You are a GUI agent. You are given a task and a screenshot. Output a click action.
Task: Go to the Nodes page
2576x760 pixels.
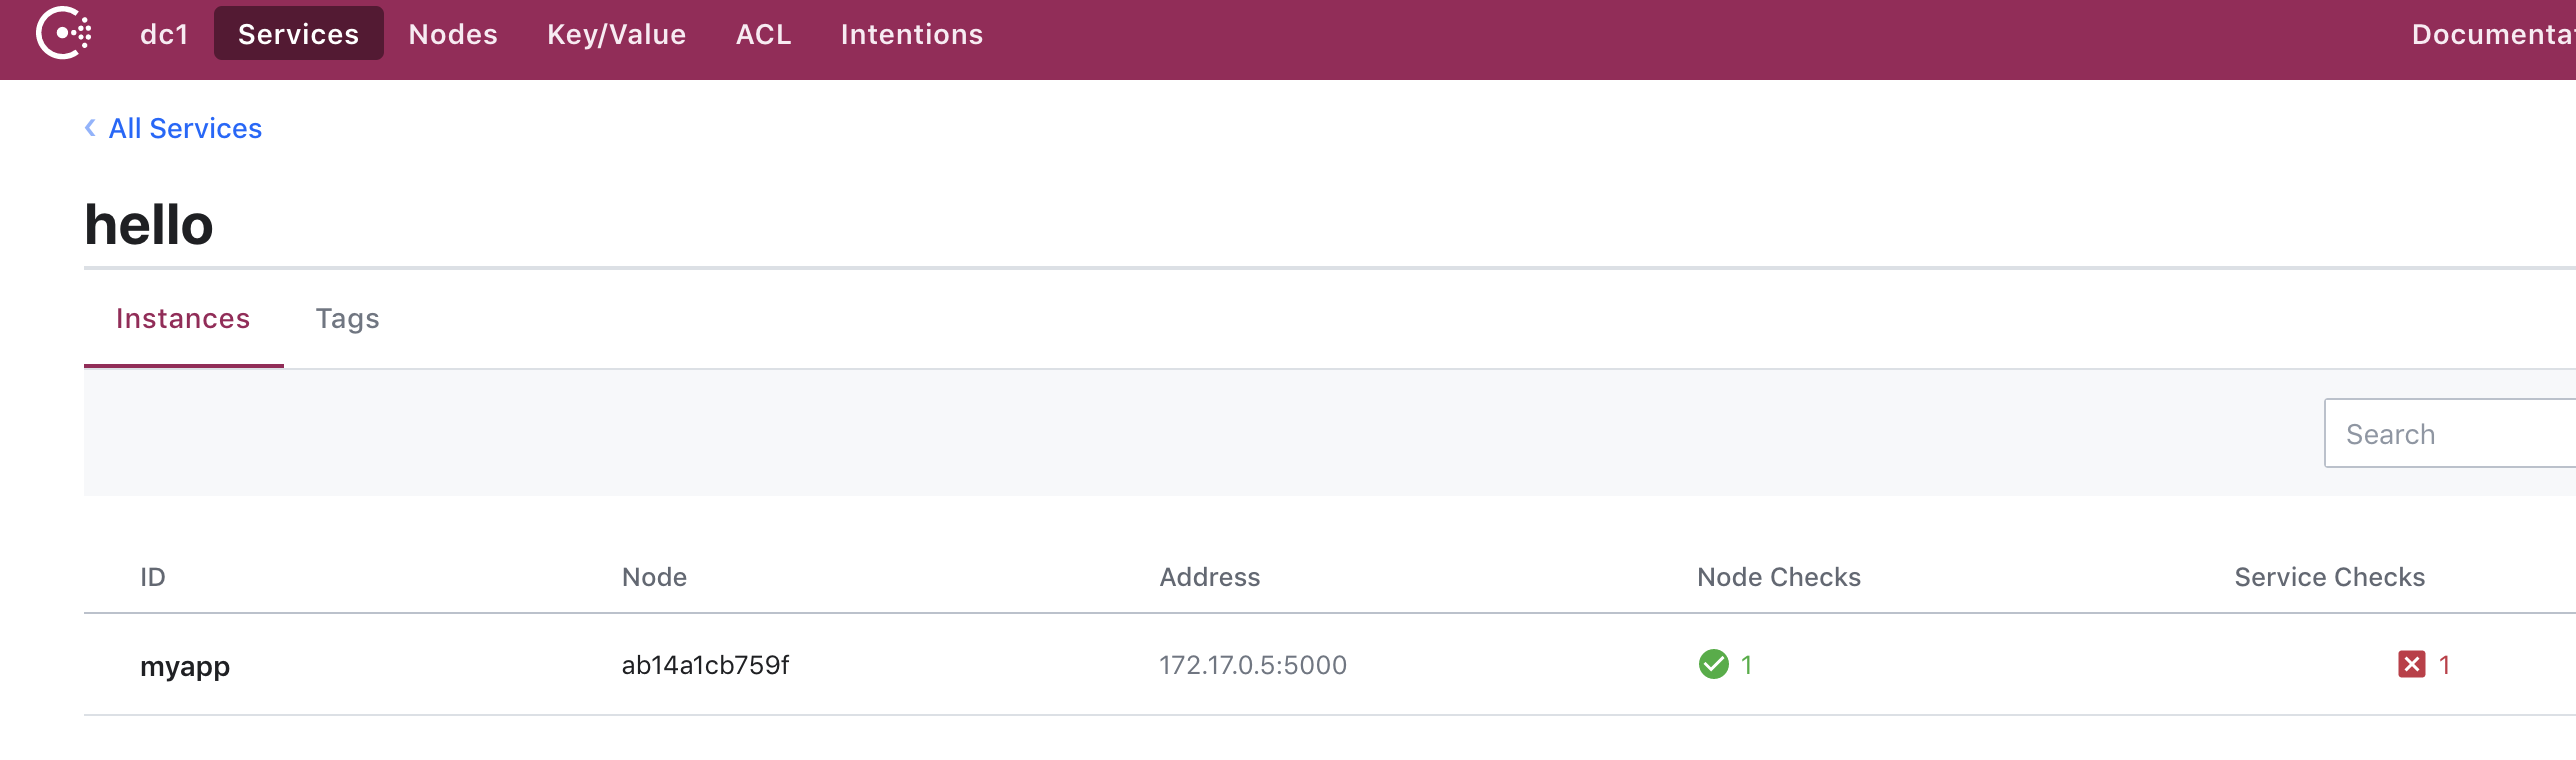(x=453, y=34)
